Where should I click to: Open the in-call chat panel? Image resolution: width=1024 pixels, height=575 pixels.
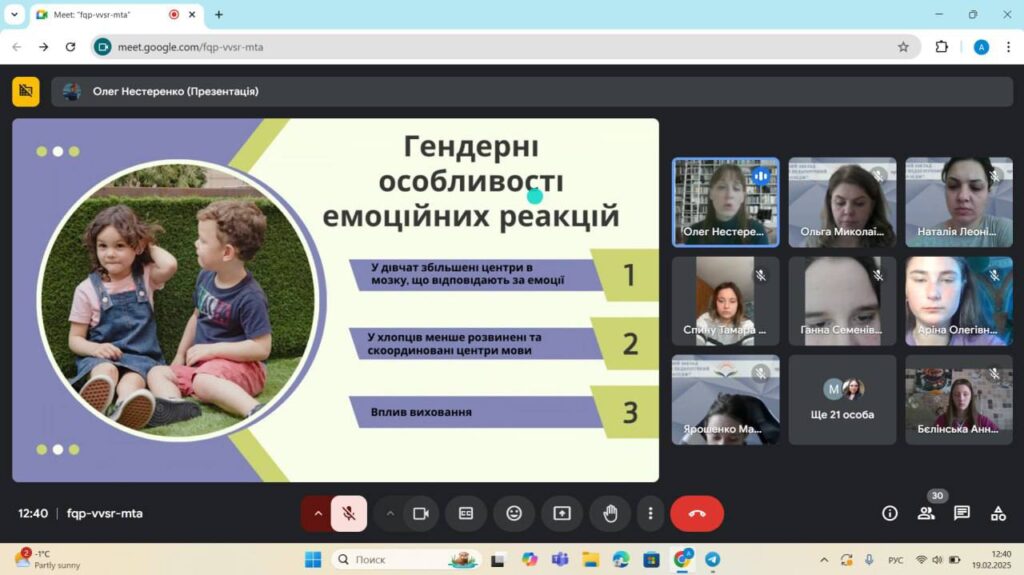pyautogui.click(x=962, y=513)
